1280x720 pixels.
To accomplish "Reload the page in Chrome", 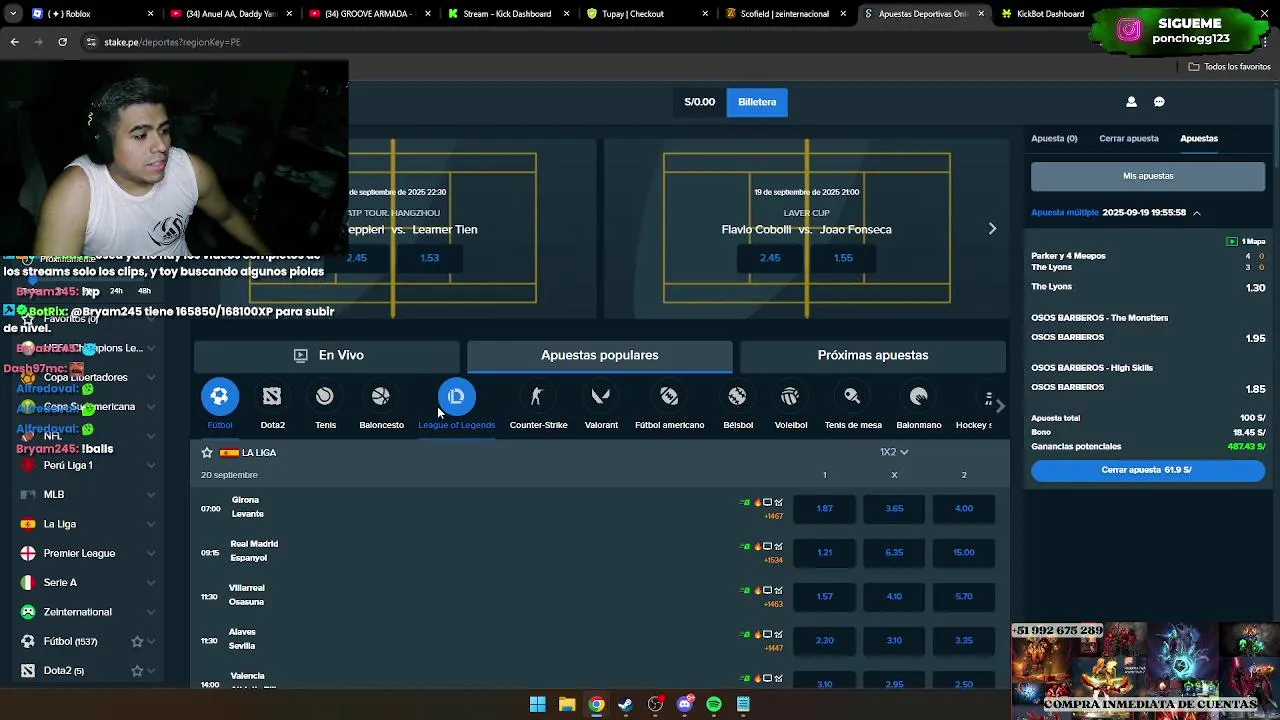I will click(62, 42).
